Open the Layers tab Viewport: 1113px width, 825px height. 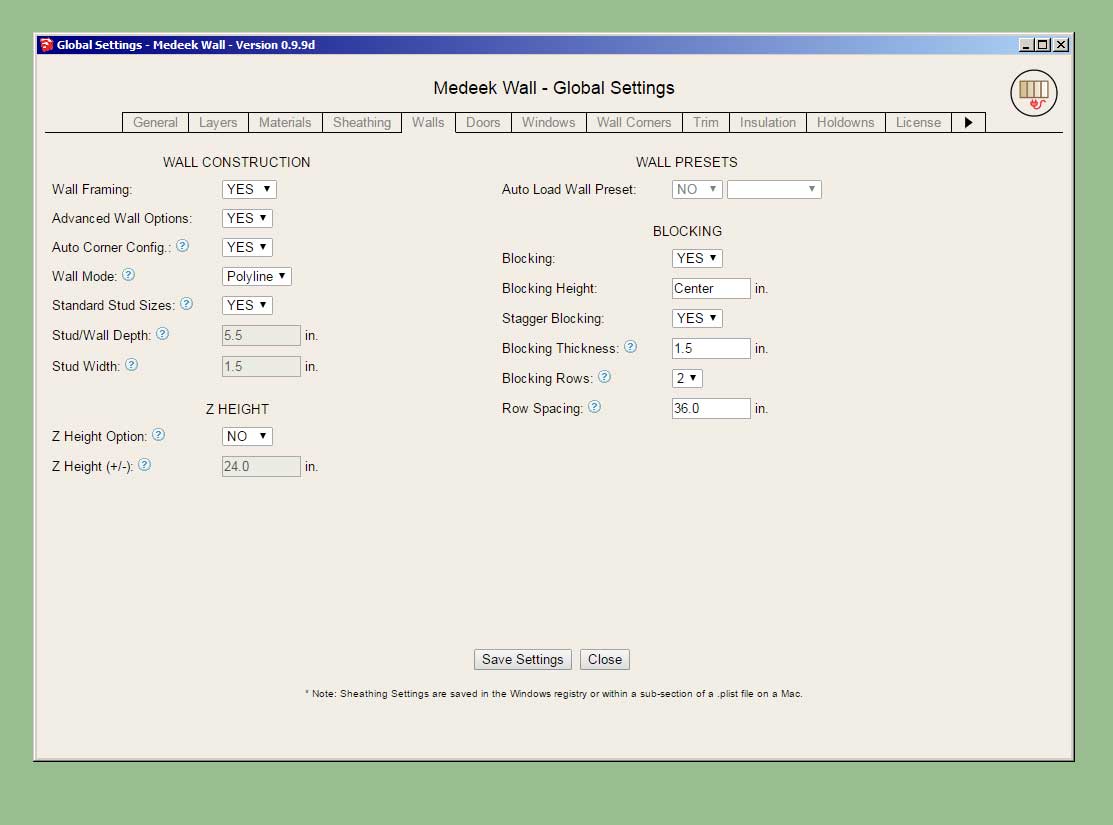(x=218, y=122)
